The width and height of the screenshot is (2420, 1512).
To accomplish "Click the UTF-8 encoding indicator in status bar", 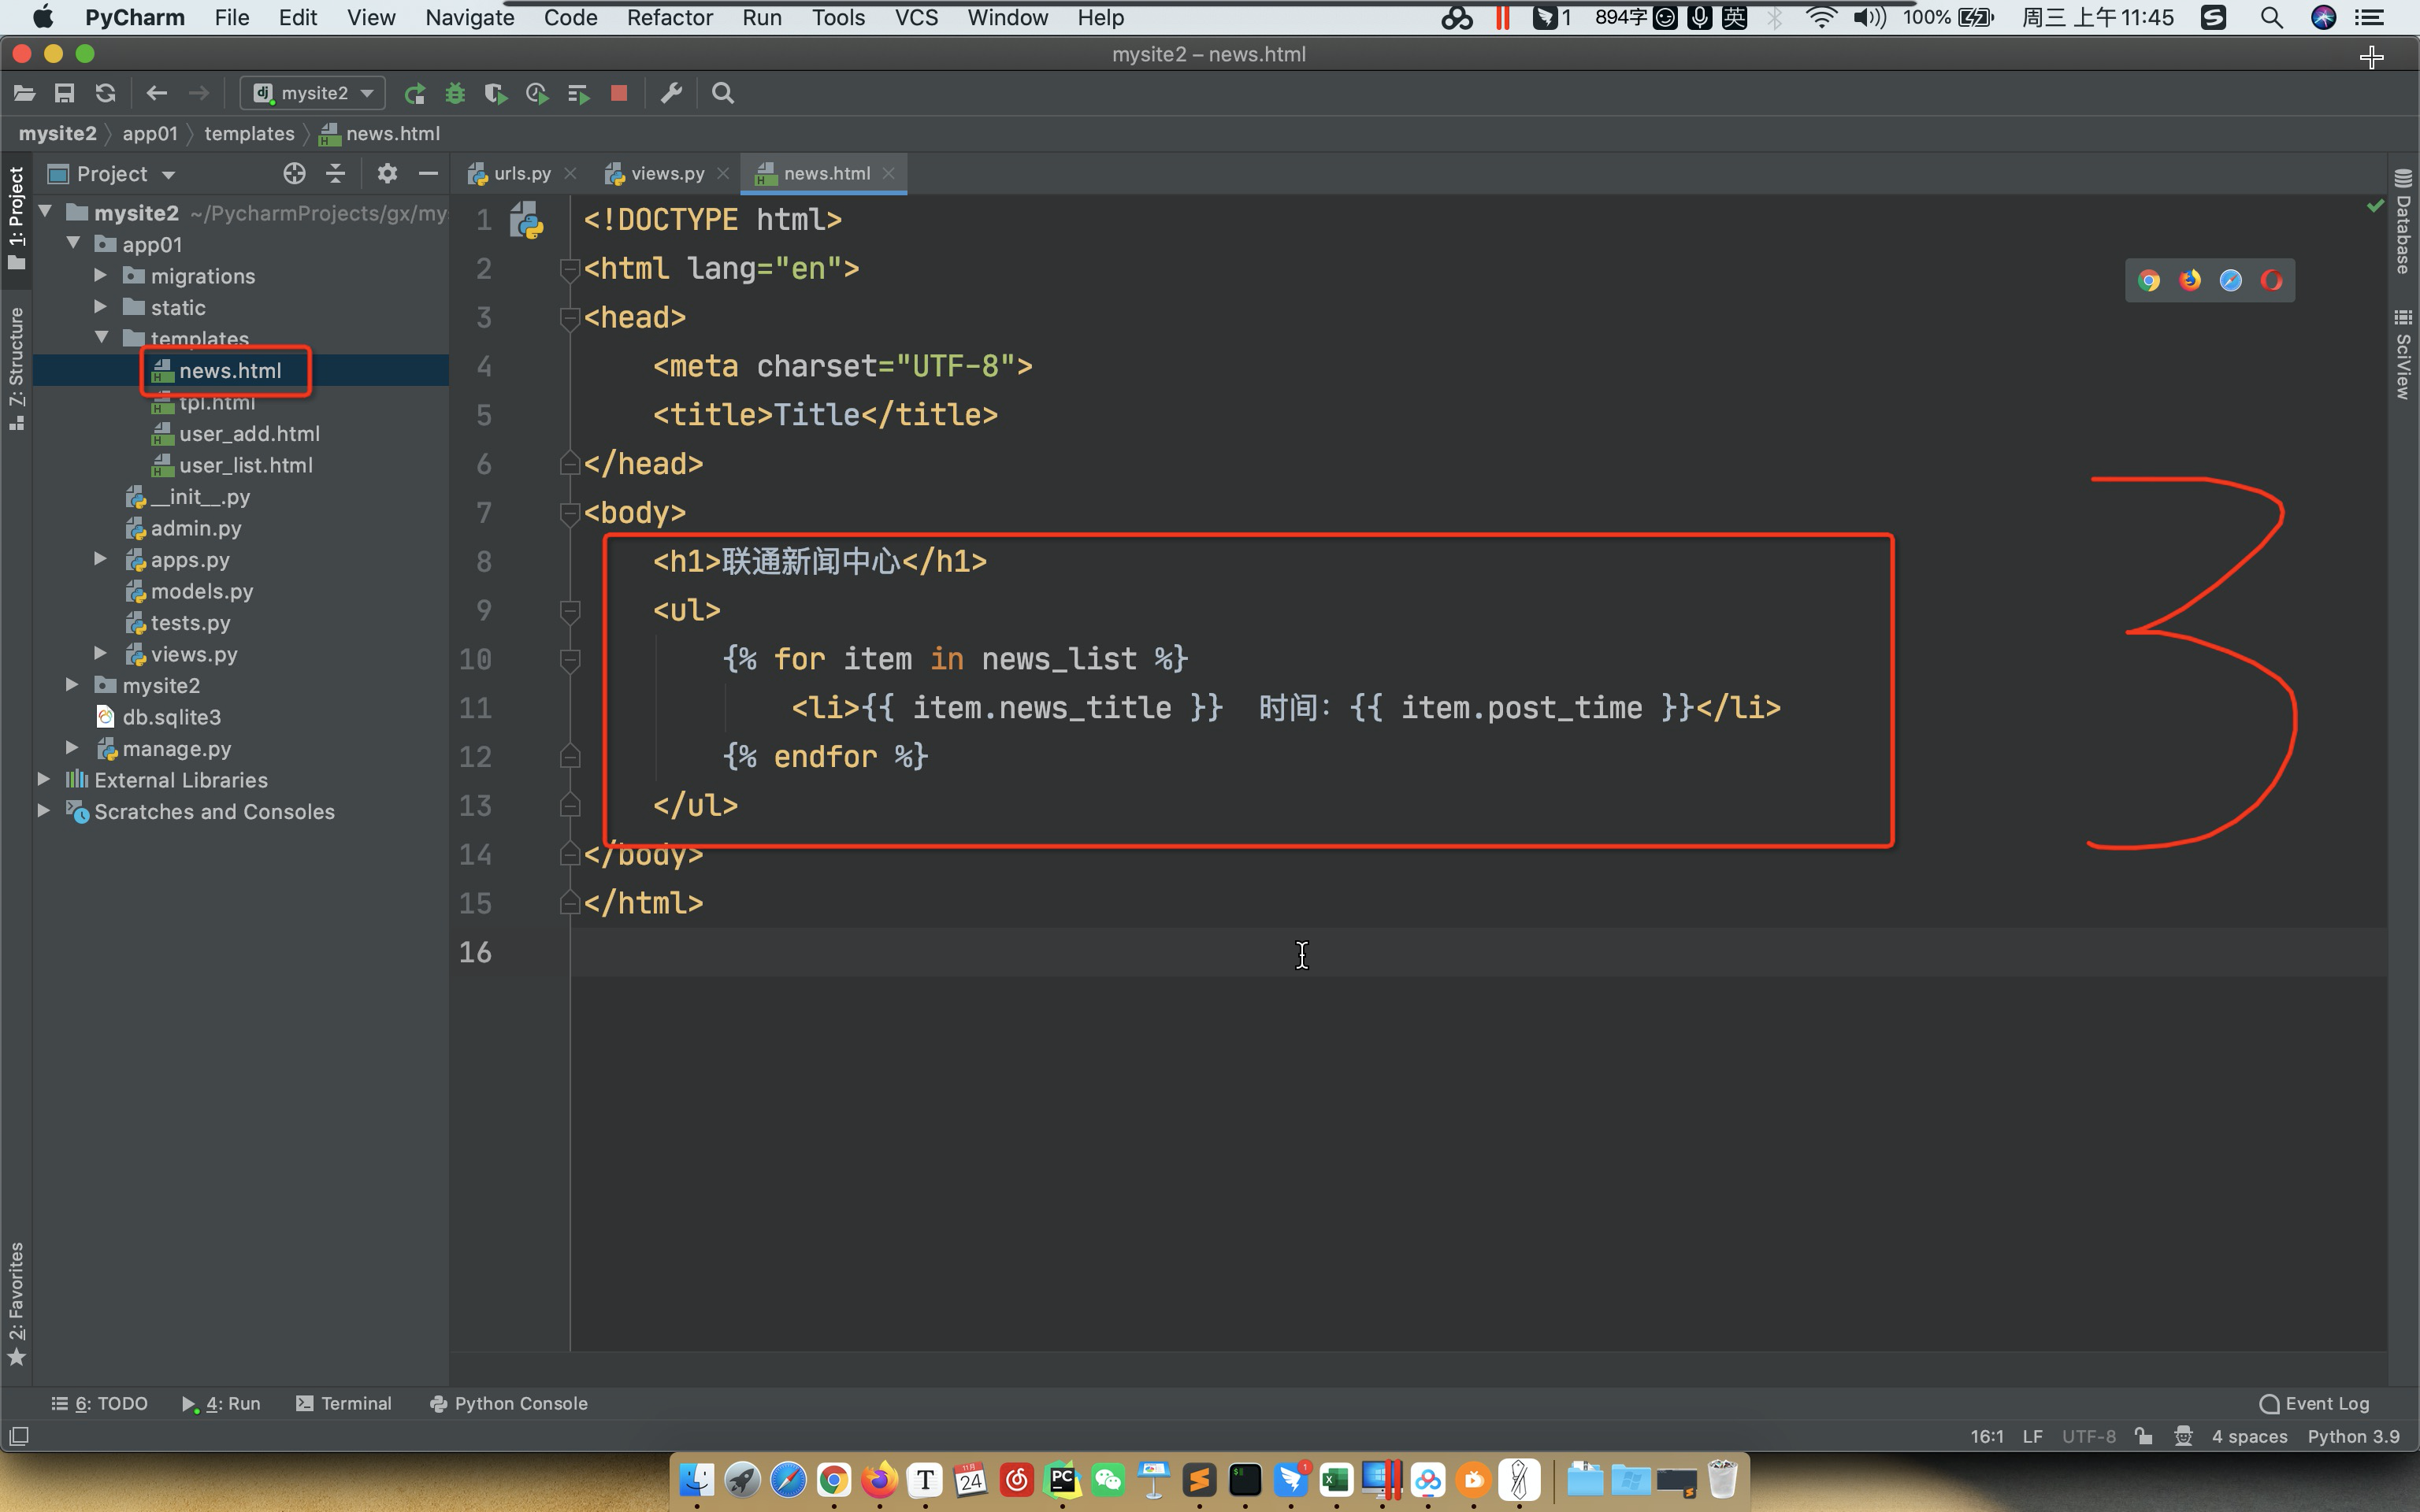I will pyautogui.click(x=2091, y=1439).
